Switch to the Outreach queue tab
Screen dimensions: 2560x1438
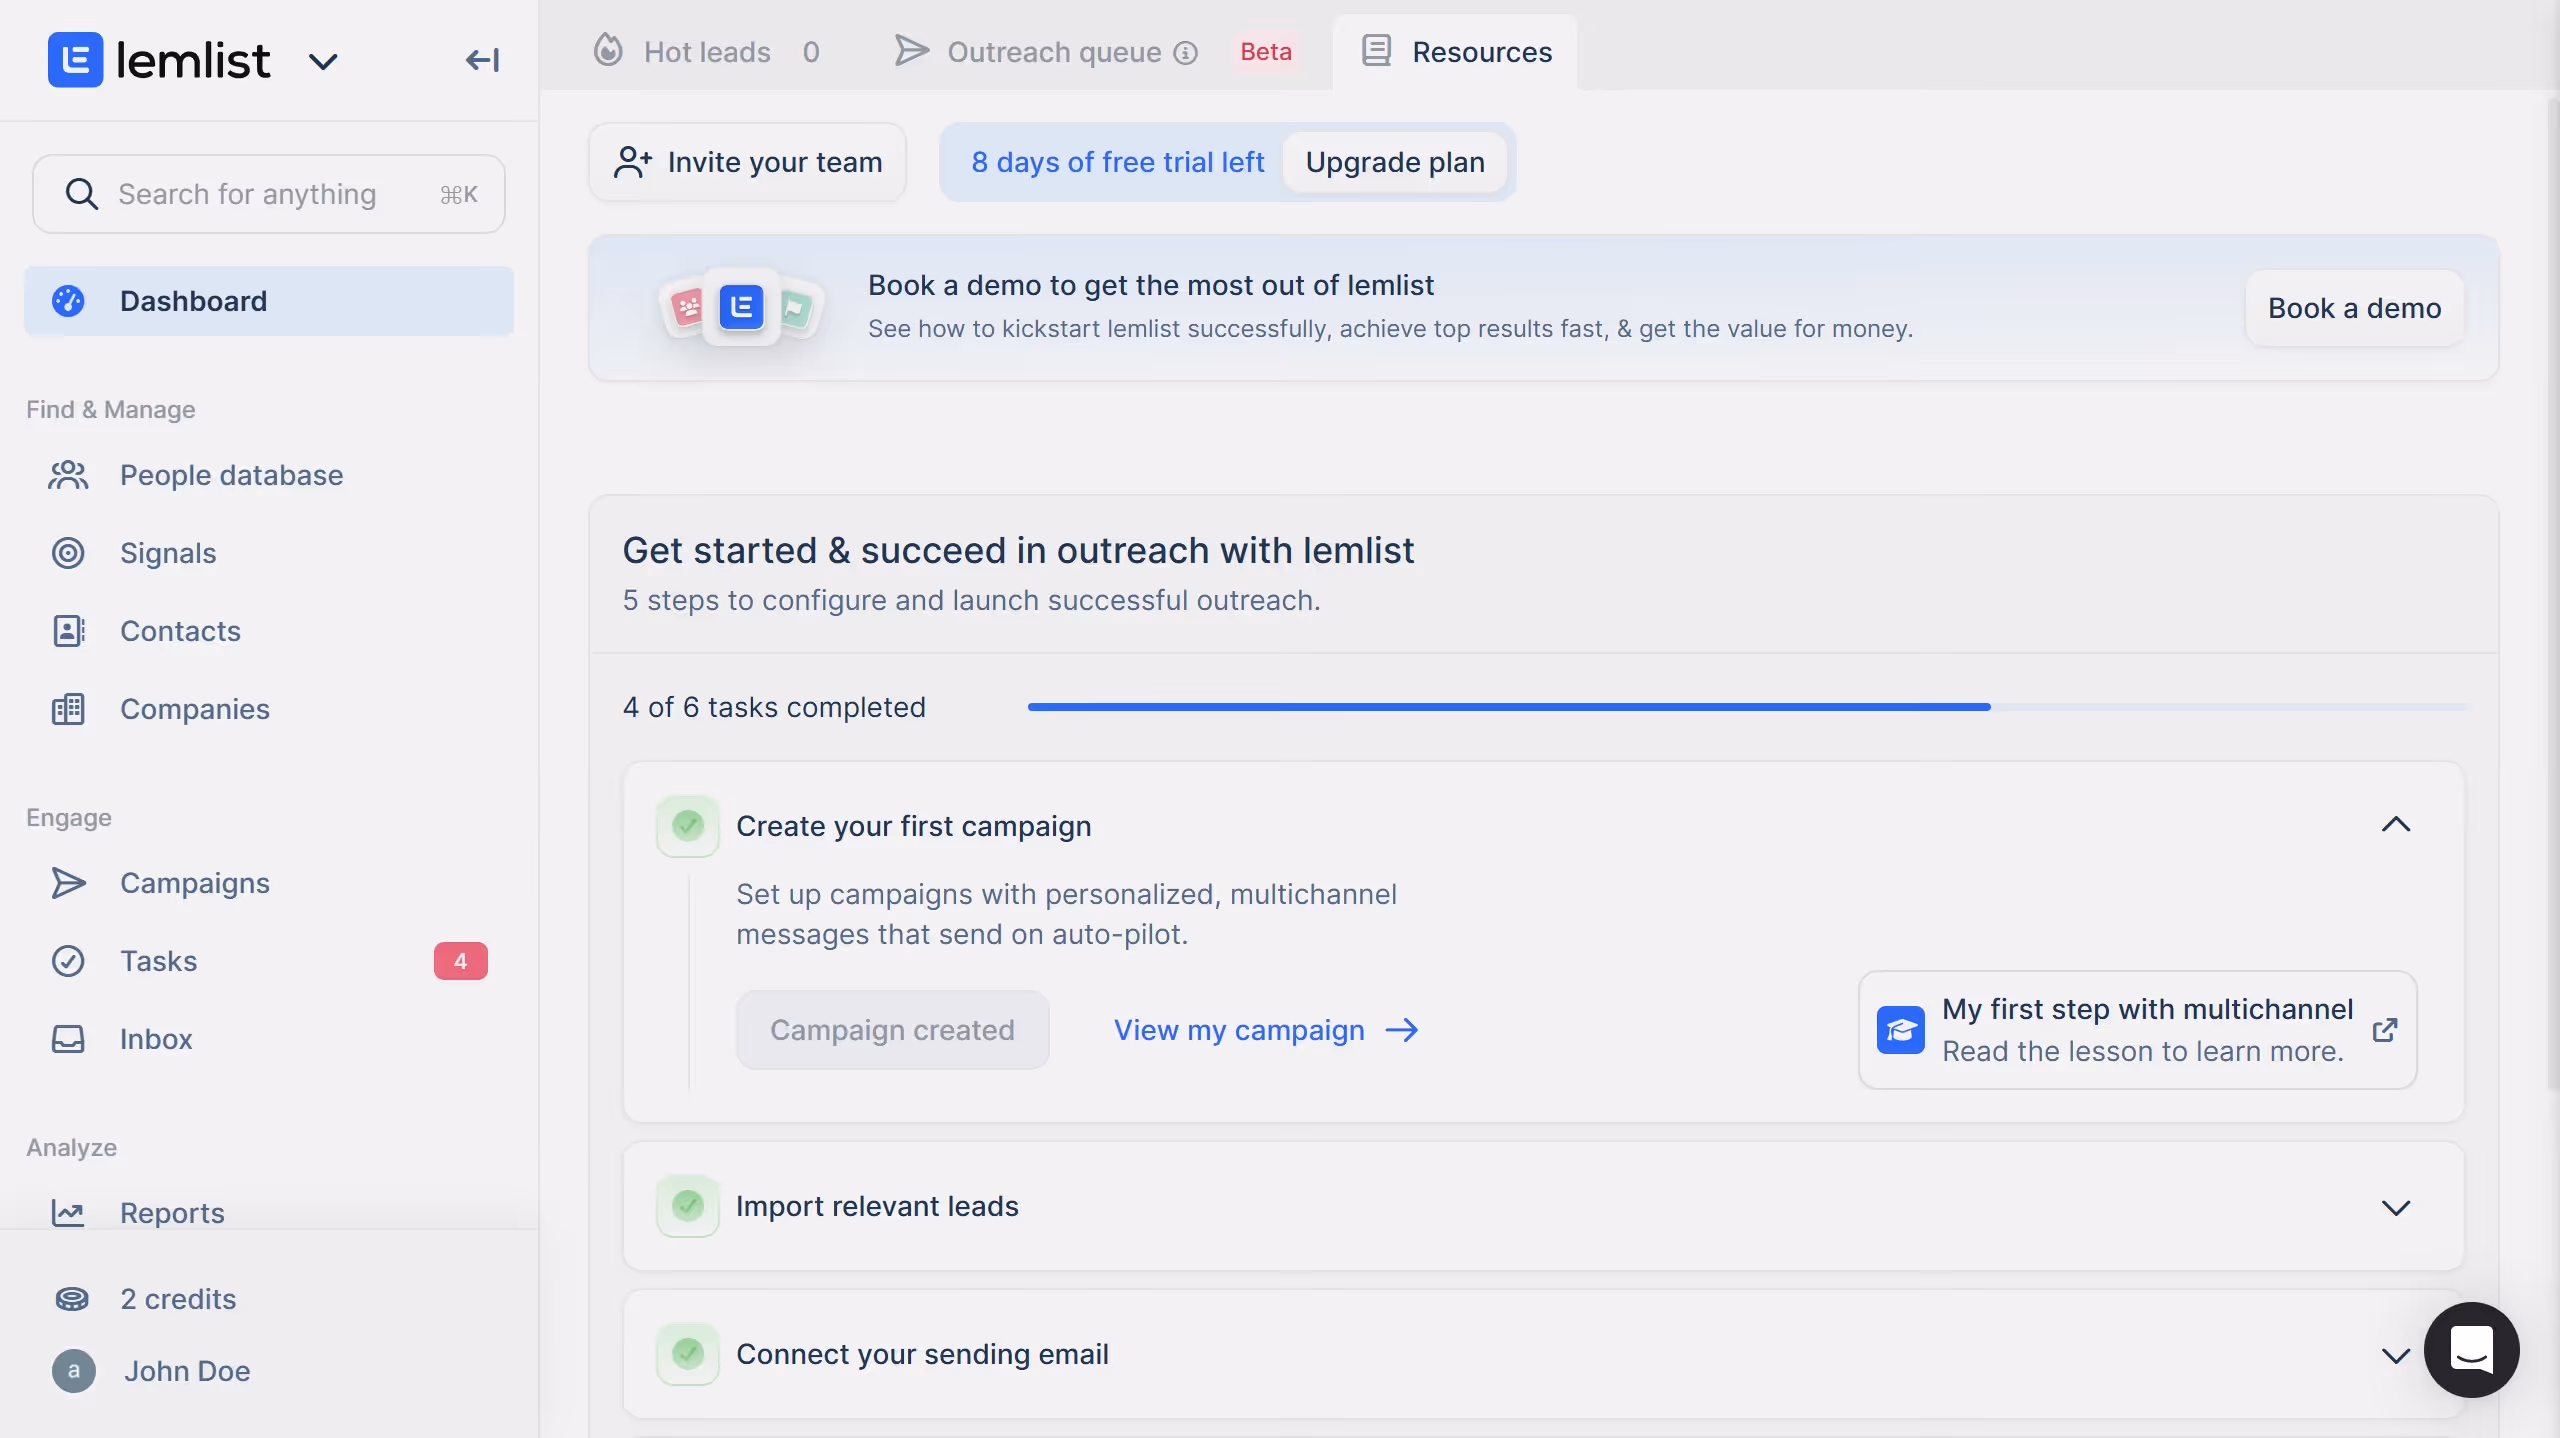coord(1050,51)
